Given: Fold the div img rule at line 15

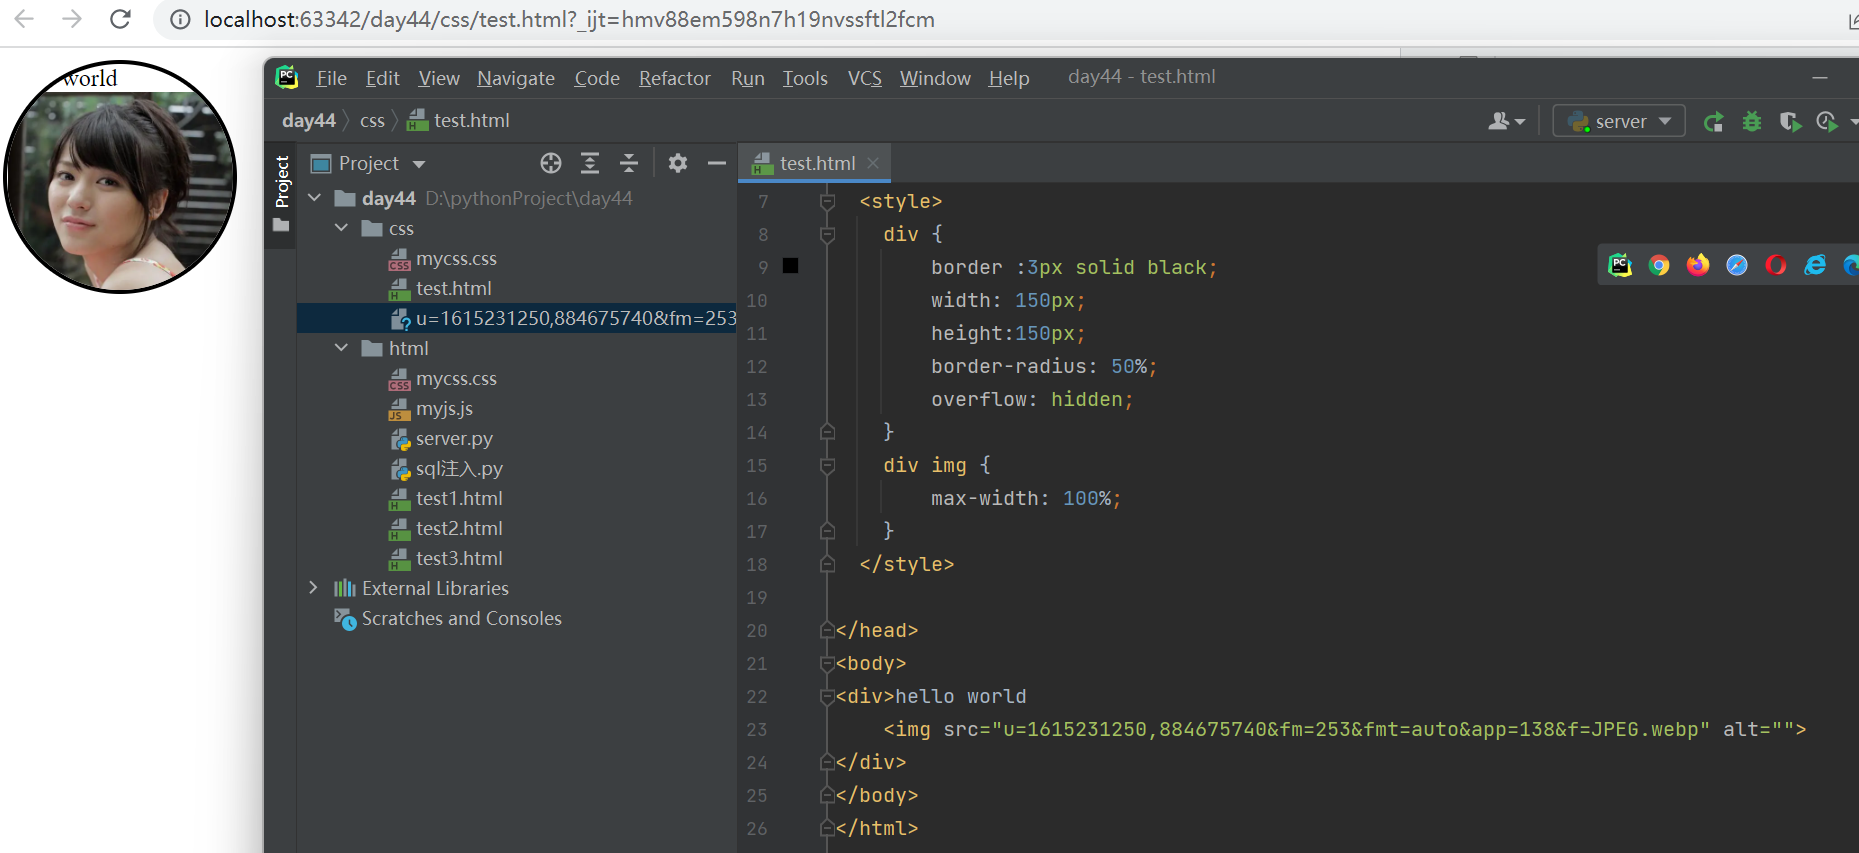Looking at the screenshot, I should pyautogui.click(x=827, y=465).
